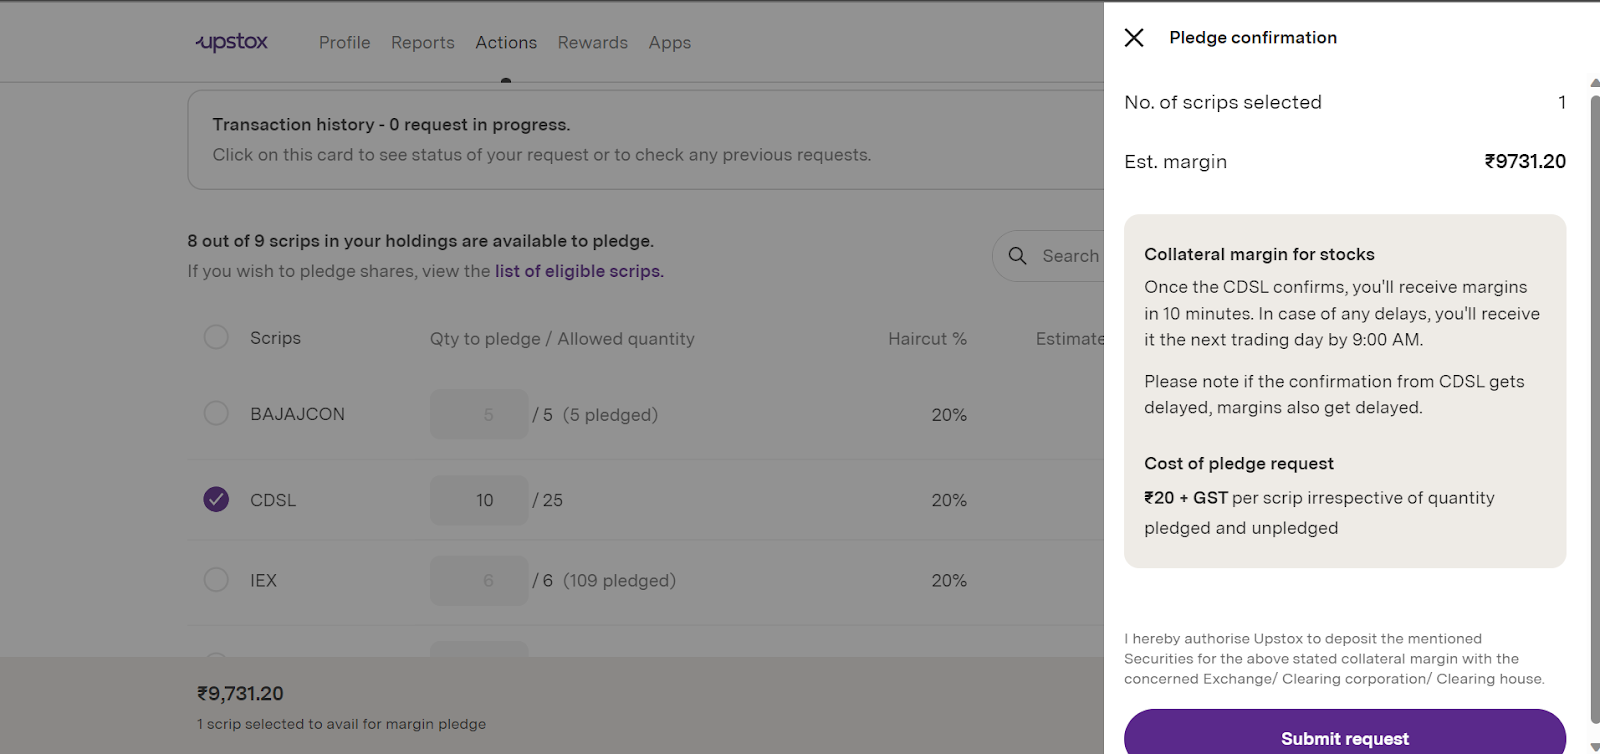The width and height of the screenshot is (1600, 754).
Task: Click 'Cost of pledge request' heading
Action: 1239,463
